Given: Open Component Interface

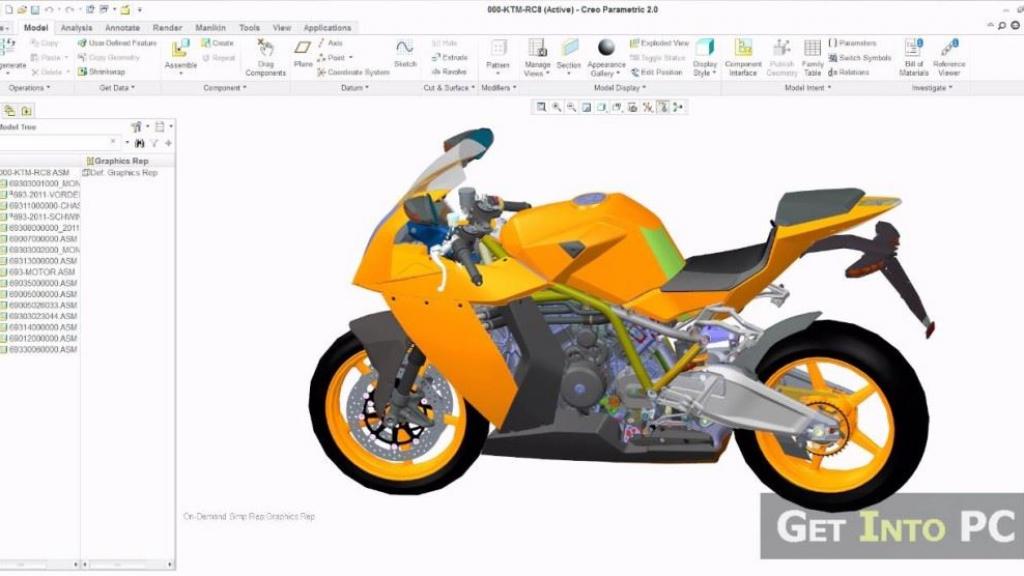Looking at the screenshot, I should (x=743, y=57).
